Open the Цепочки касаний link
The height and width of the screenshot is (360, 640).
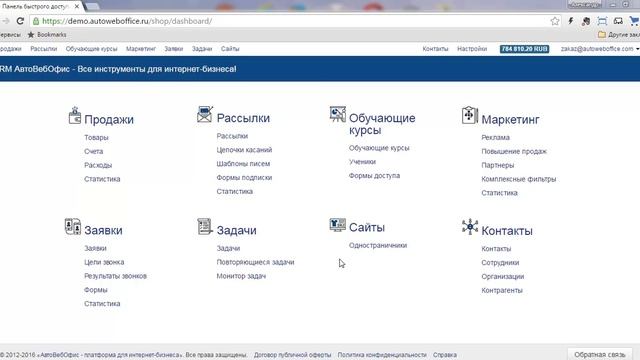(x=244, y=150)
